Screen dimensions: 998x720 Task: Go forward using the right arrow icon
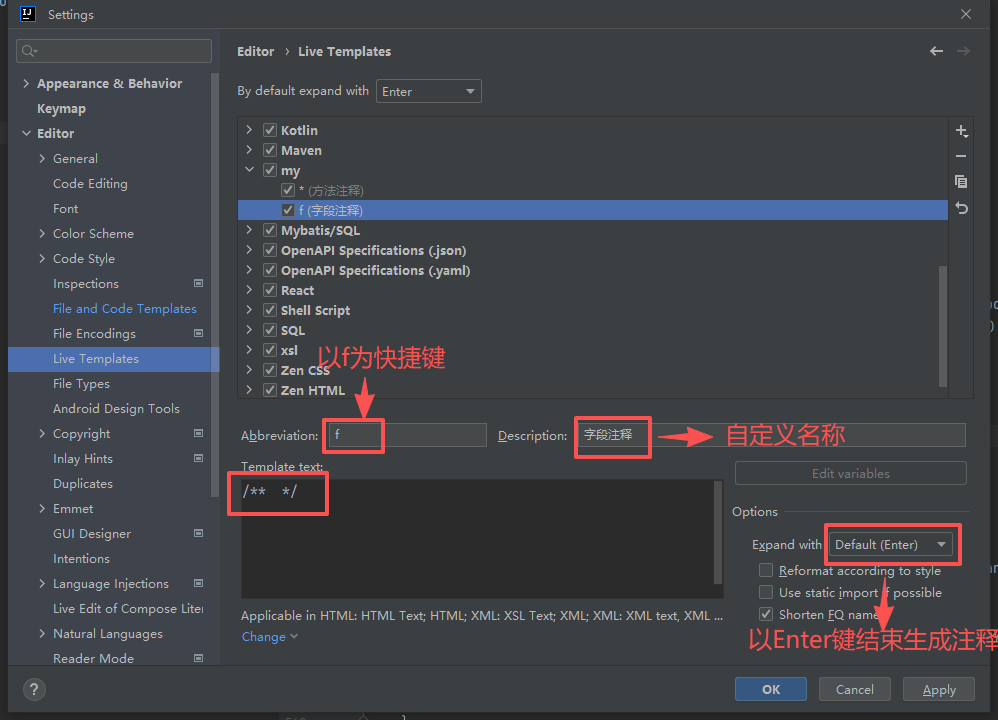(x=964, y=51)
